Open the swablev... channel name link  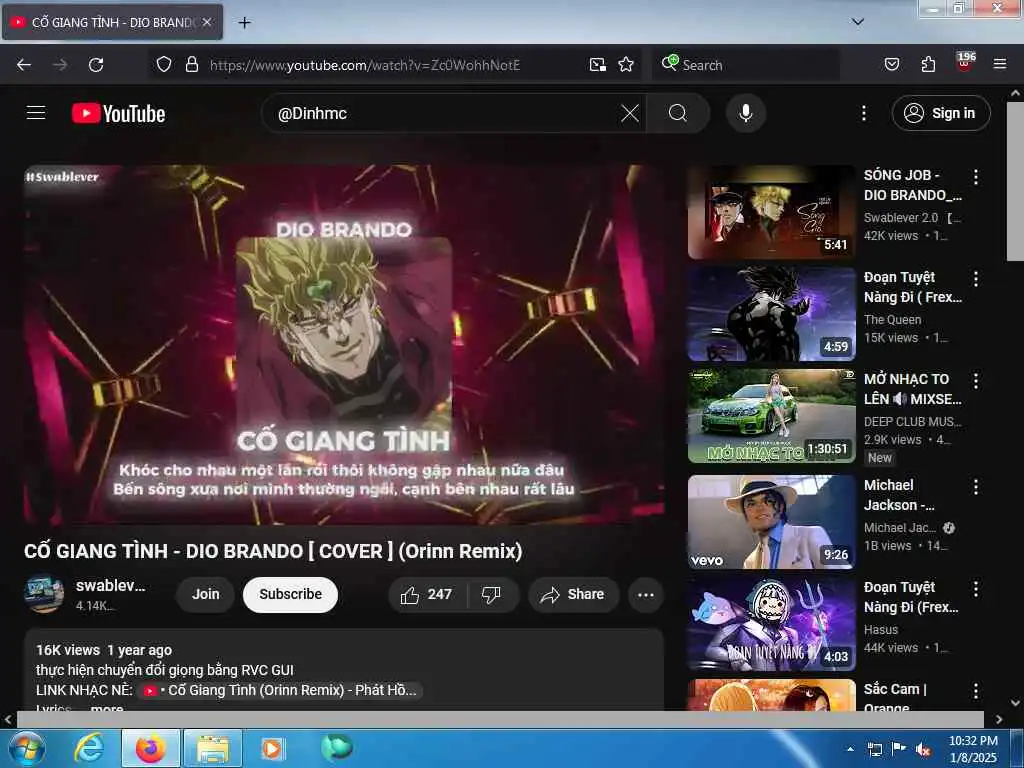110,585
